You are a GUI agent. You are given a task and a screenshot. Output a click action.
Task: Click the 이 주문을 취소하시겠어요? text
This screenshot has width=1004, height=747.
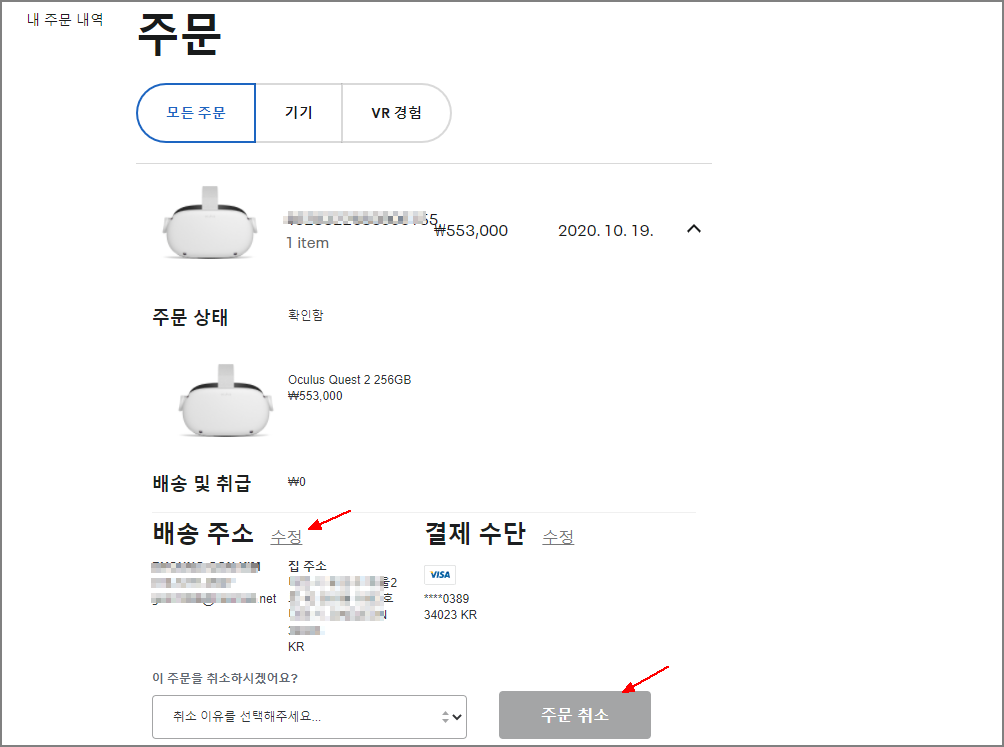225,678
